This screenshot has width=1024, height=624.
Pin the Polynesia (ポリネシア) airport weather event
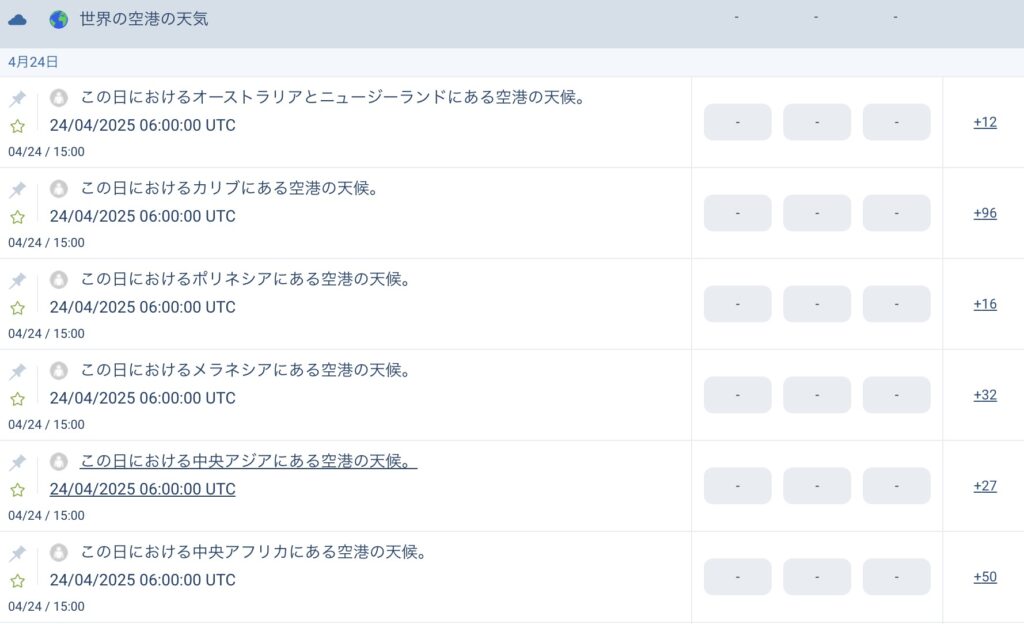[18, 281]
